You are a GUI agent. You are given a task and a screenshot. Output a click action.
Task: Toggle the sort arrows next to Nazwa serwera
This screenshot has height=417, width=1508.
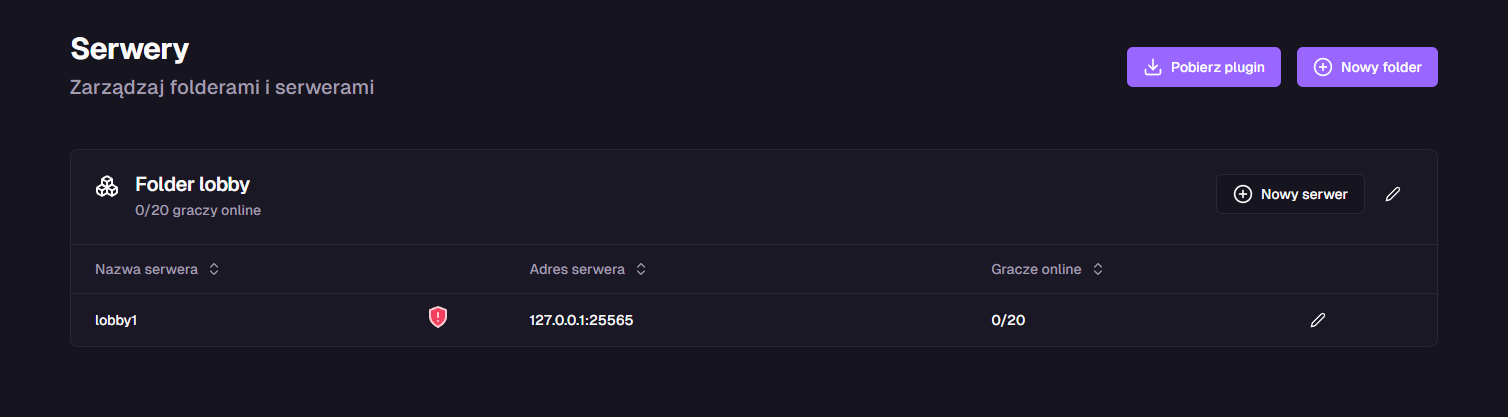click(x=214, y=269)
